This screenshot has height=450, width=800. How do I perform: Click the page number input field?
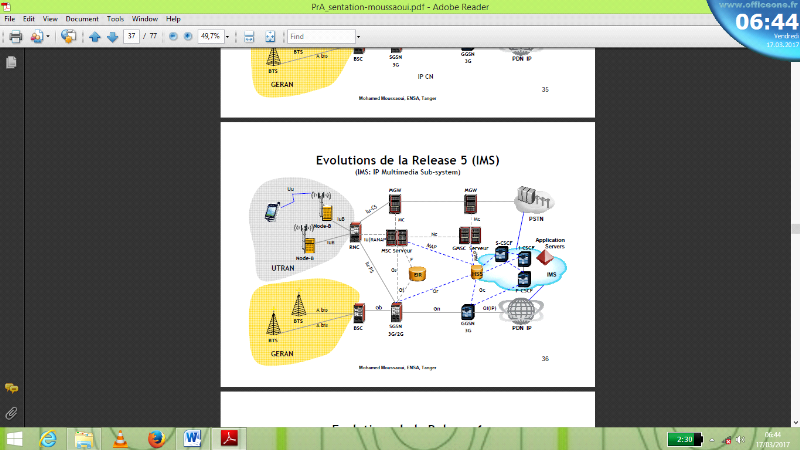click(131, 37)
